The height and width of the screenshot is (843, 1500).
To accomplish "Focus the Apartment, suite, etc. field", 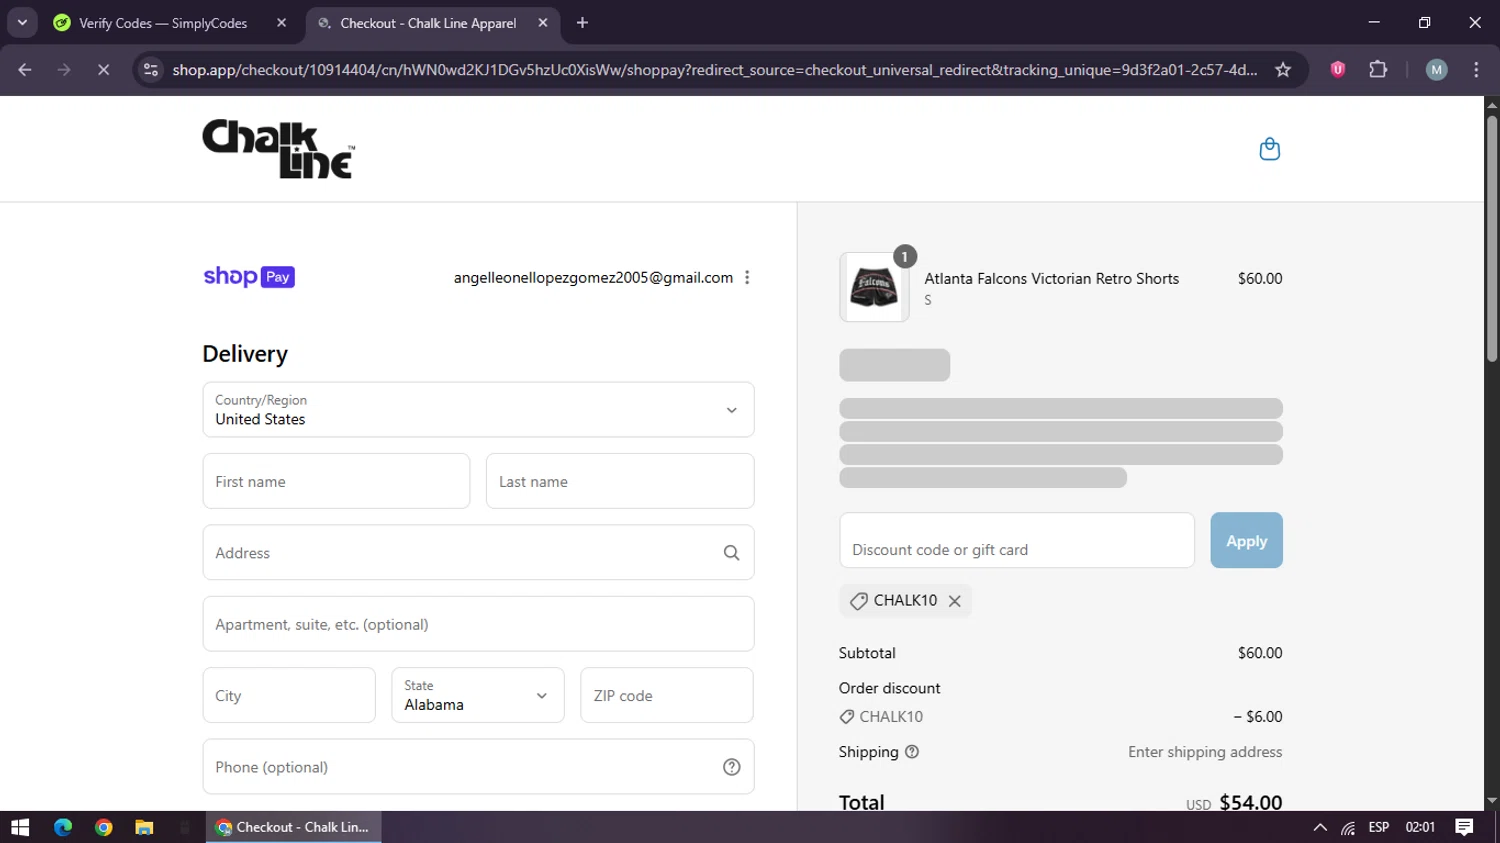I will [x=478, y=624].
